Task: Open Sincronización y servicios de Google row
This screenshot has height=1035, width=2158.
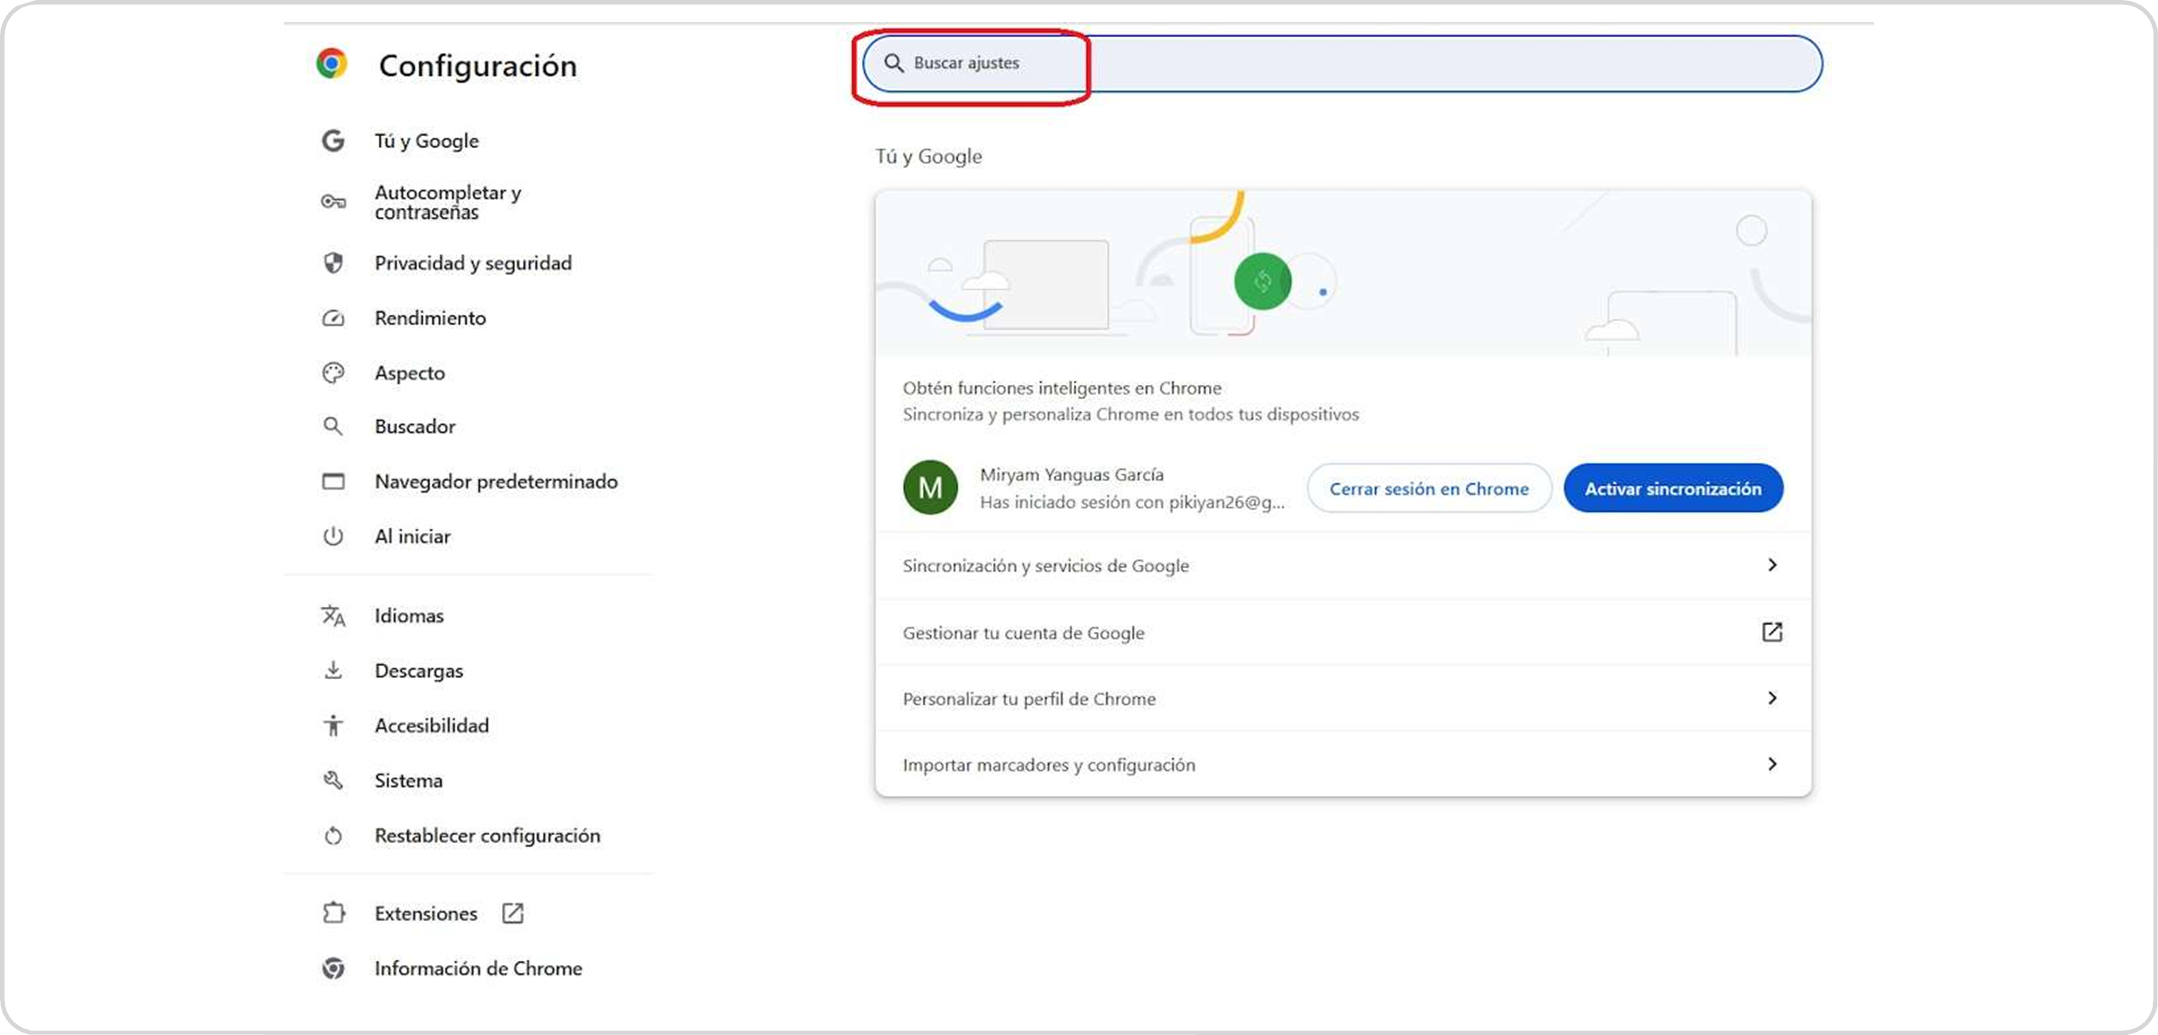Action: pyautogui.click(x=1343, y=566)
